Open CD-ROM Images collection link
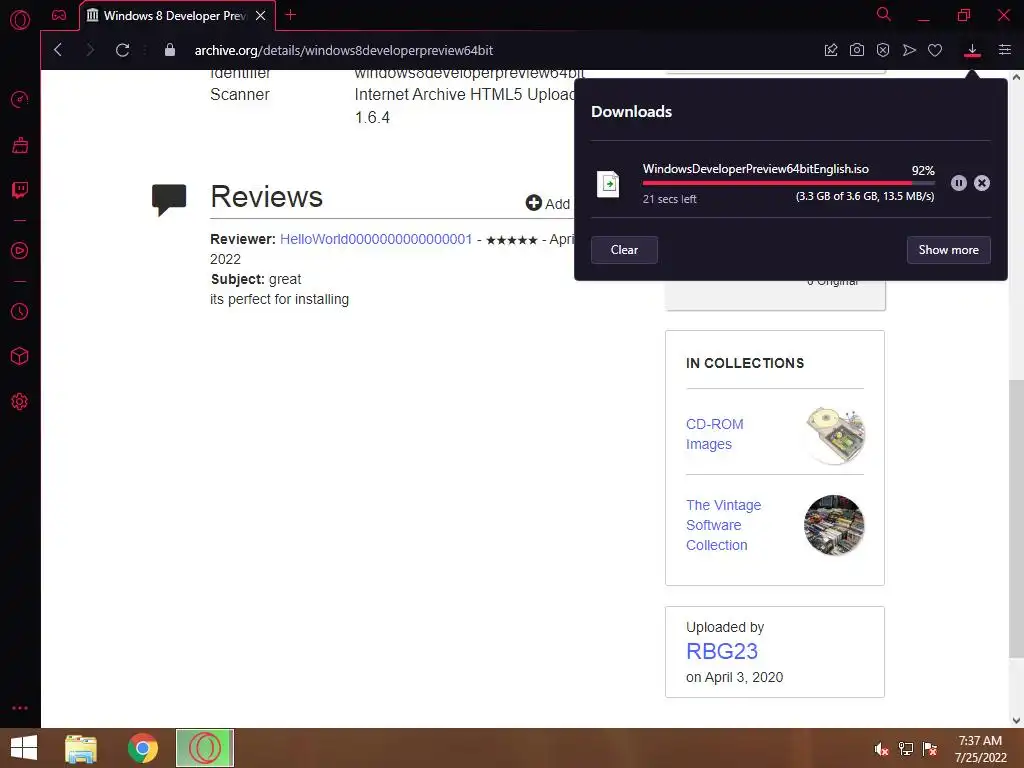 click(714, 434)
